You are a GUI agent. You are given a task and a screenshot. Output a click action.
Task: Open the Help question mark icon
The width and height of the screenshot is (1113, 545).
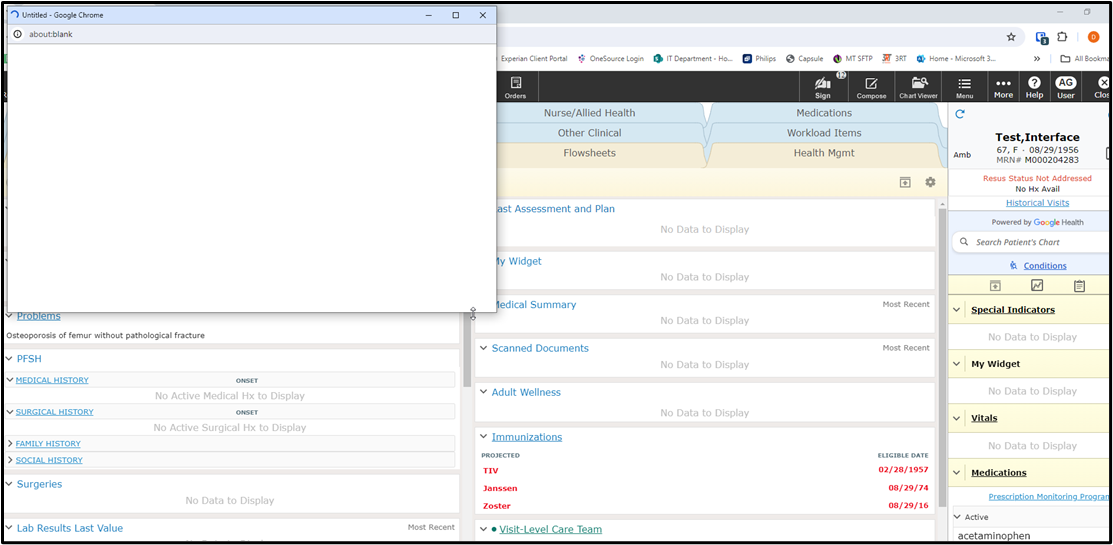coord(1034,87)
